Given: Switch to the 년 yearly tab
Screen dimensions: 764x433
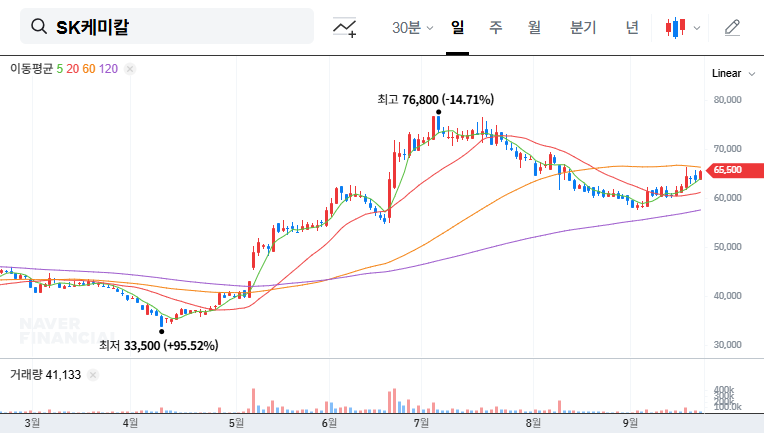Looking at the screenshot, I should [x=632, y=27].
